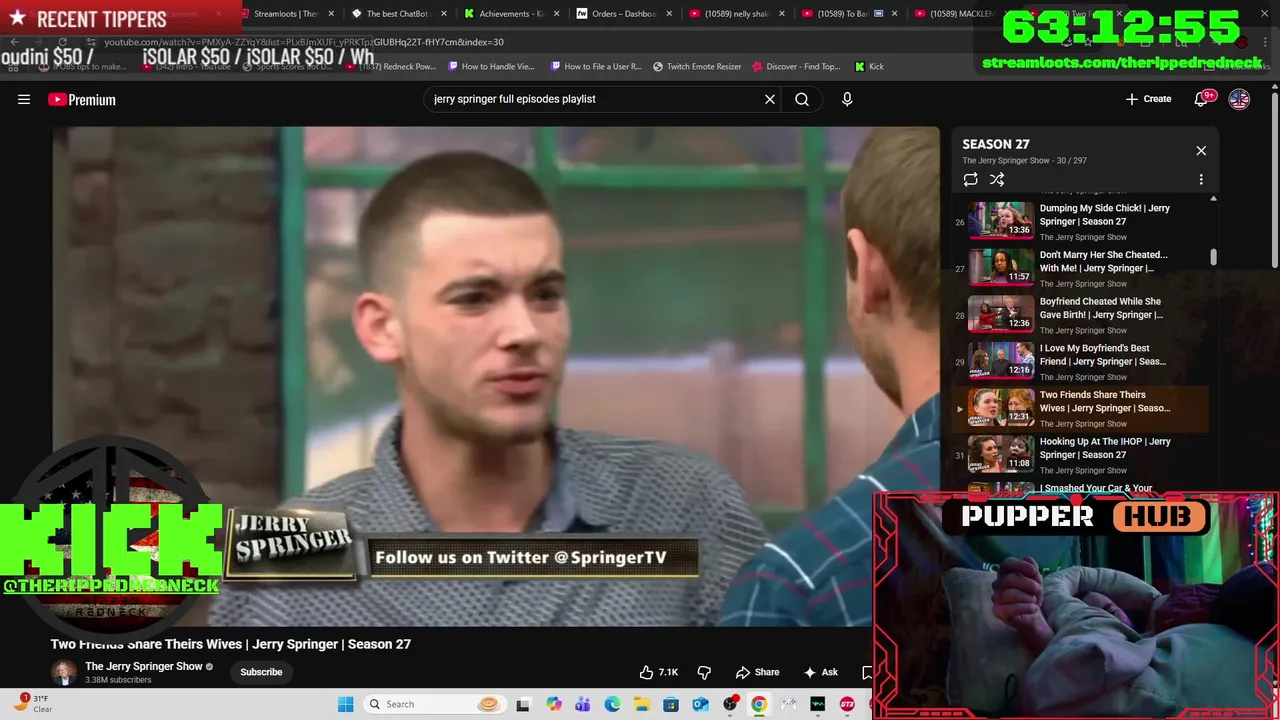This screenshot has width=1280, height=720.
Task: Open the Create menu
Action: [1148, 99]
